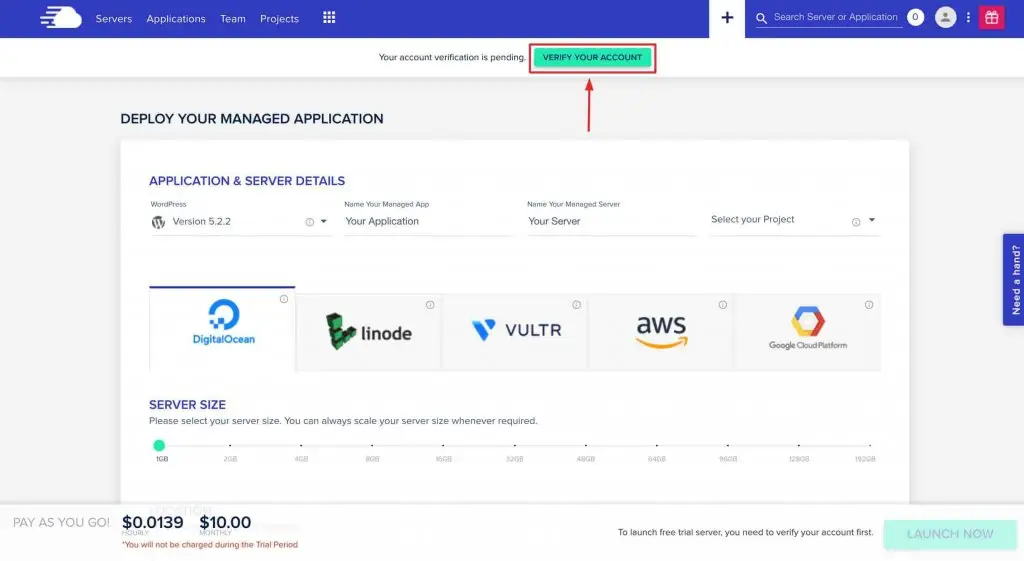Select the AWS provider tab
The image size is (1024, 561).
click(x=661, y=332)
